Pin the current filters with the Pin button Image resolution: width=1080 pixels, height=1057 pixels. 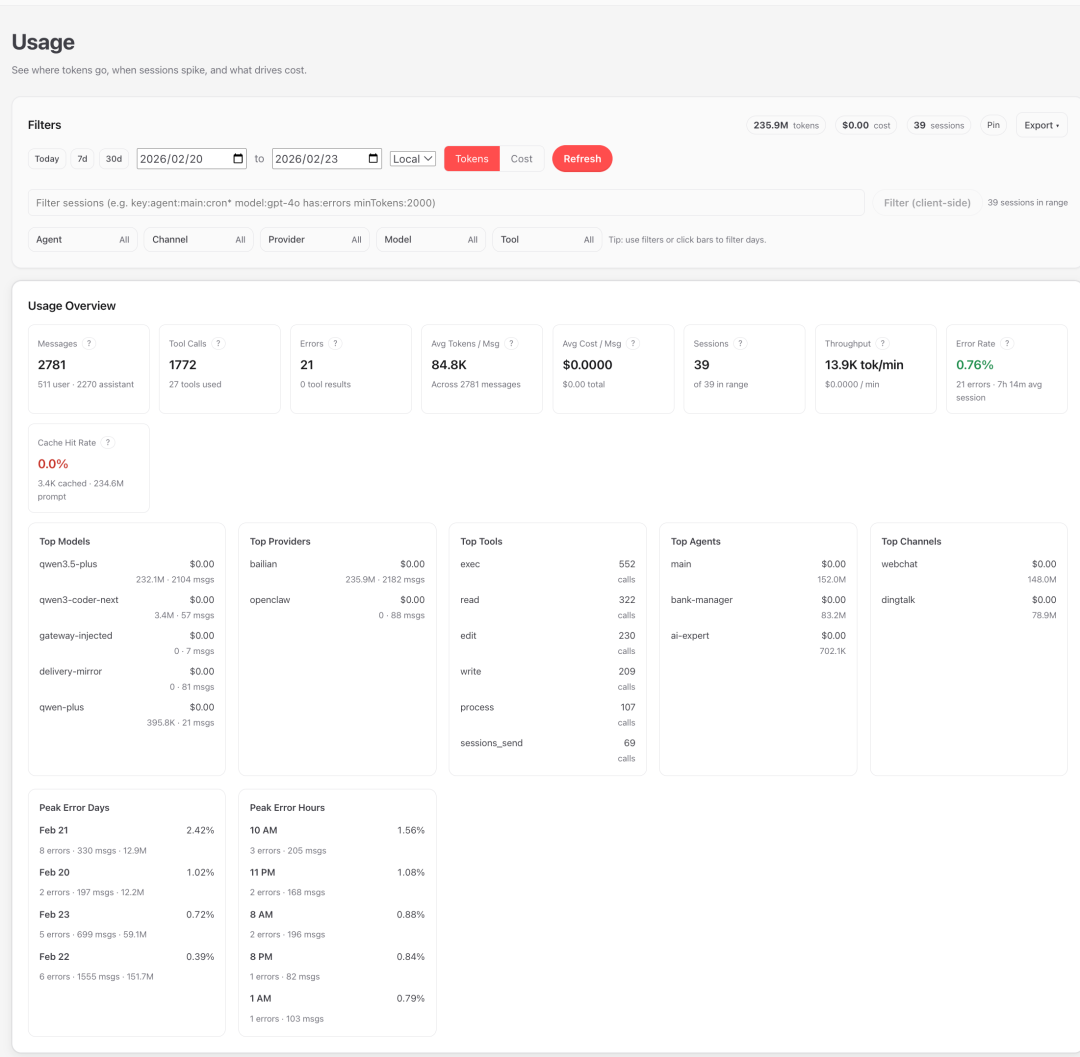993,125
